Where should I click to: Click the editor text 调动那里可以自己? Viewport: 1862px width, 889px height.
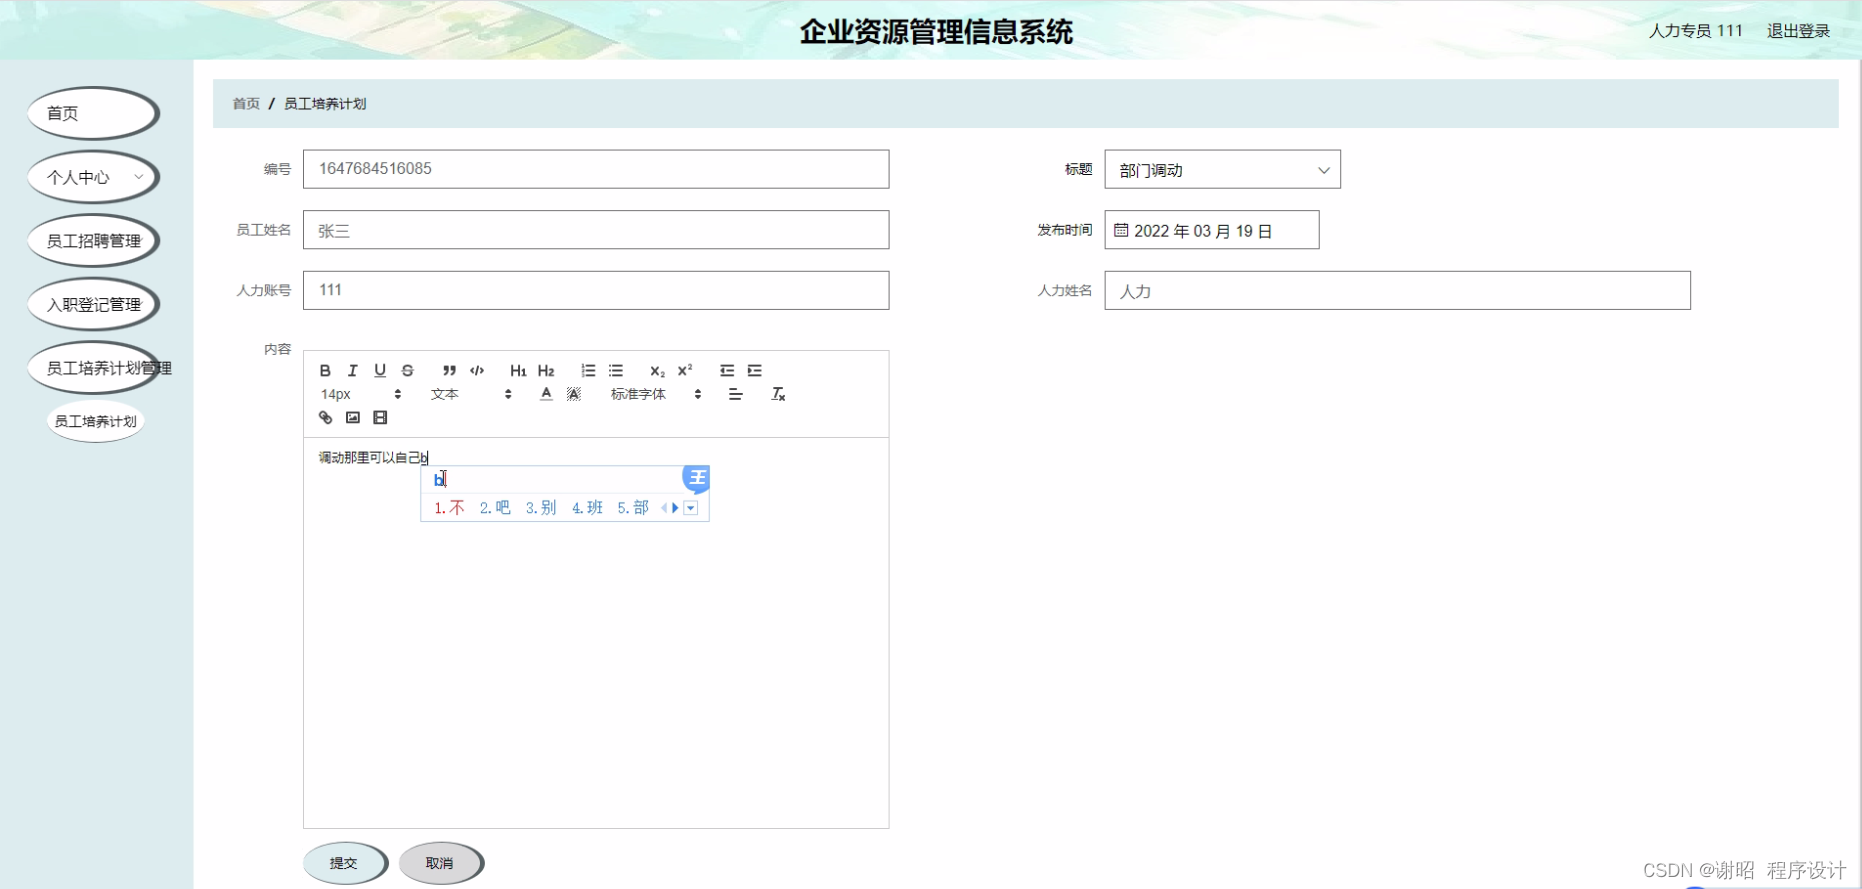click(369, 457)
